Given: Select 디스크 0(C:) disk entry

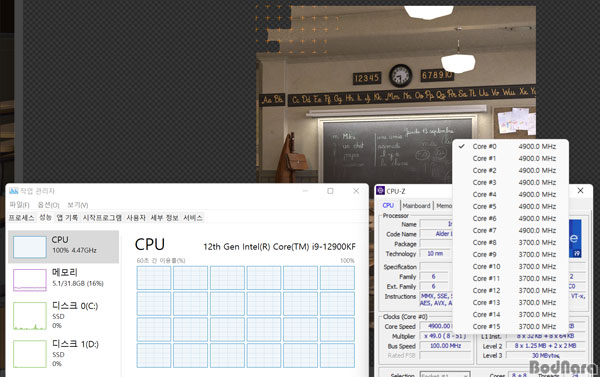Looking at the screenshot, I should tap(64, 315).
